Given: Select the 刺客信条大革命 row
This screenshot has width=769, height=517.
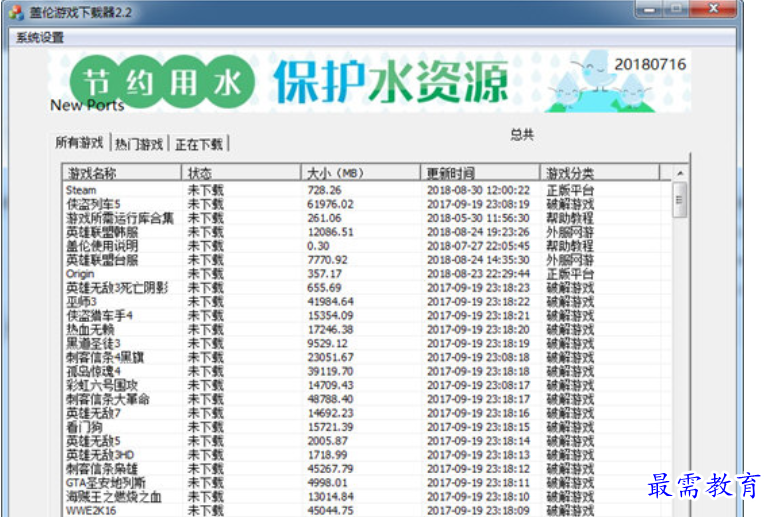Looking at the screenshot, I should 367,399.
